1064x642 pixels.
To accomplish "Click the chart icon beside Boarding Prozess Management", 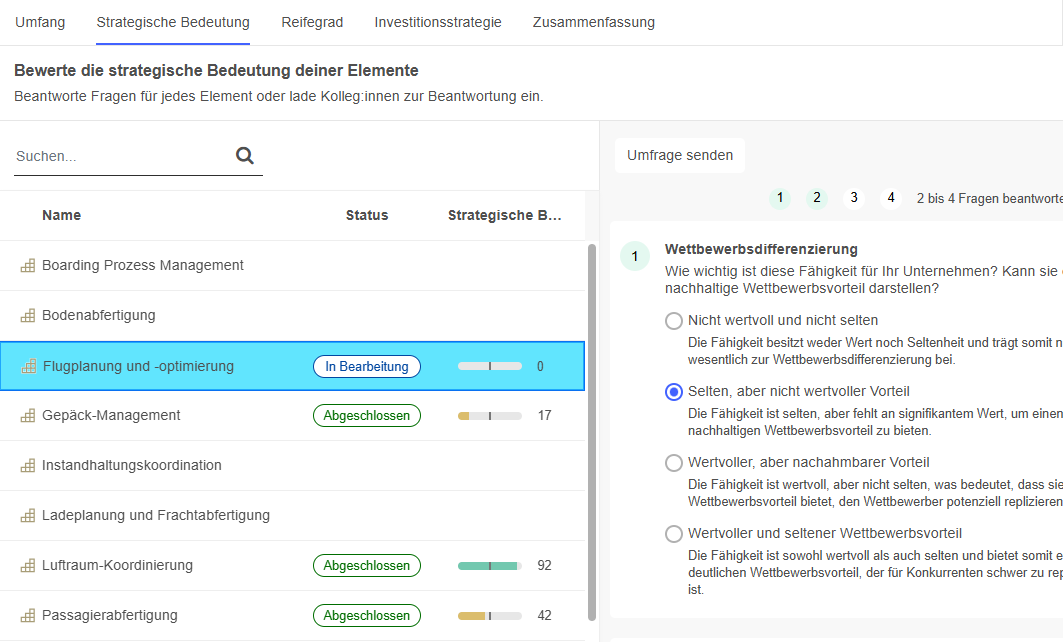I will [26, 265].
